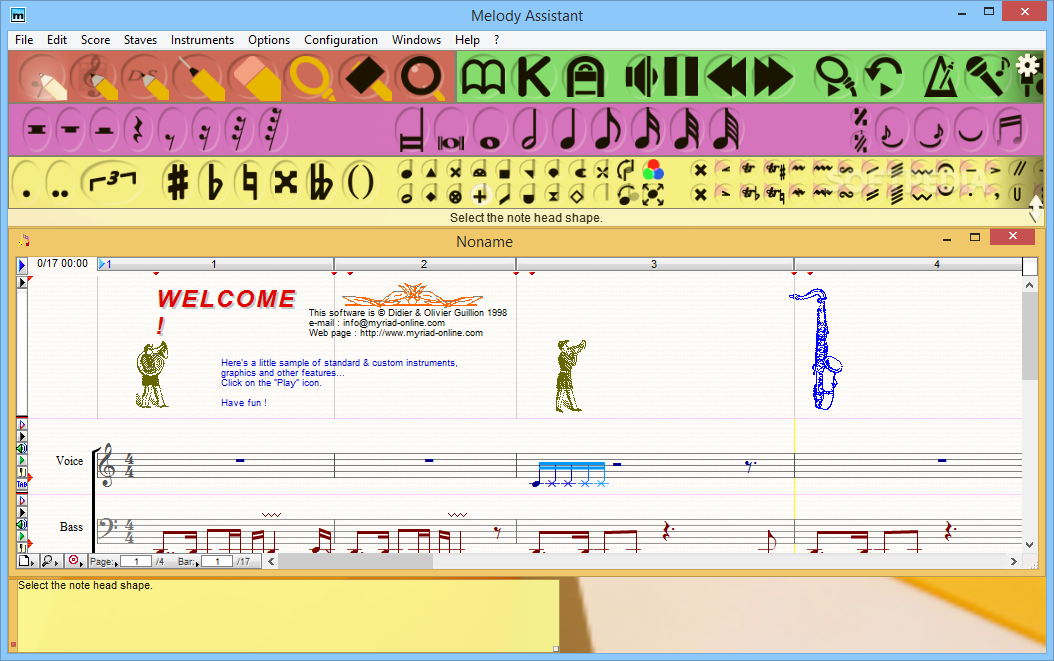Toggle Bass staff display triangle icon
Viewport: 1054px width, 661px height.
pyautogui.click(x=22, y=501)
